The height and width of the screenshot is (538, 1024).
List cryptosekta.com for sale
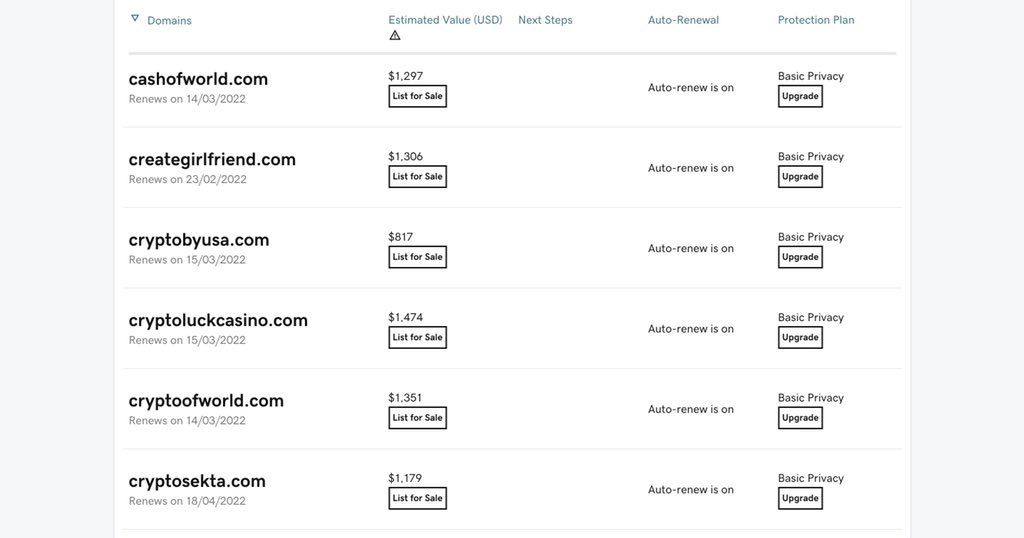pos(417,498)
